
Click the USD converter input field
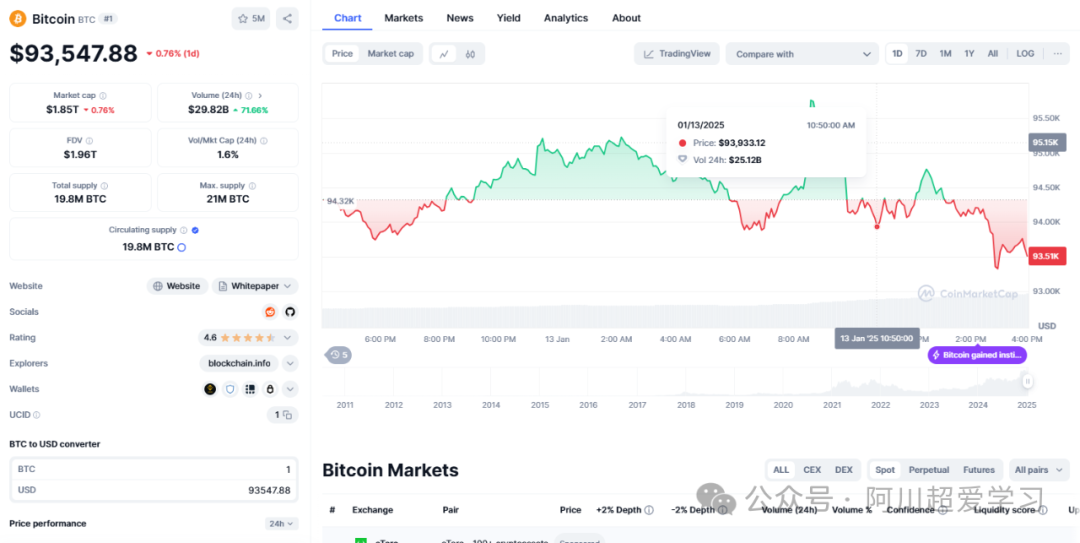pos(154,491)
